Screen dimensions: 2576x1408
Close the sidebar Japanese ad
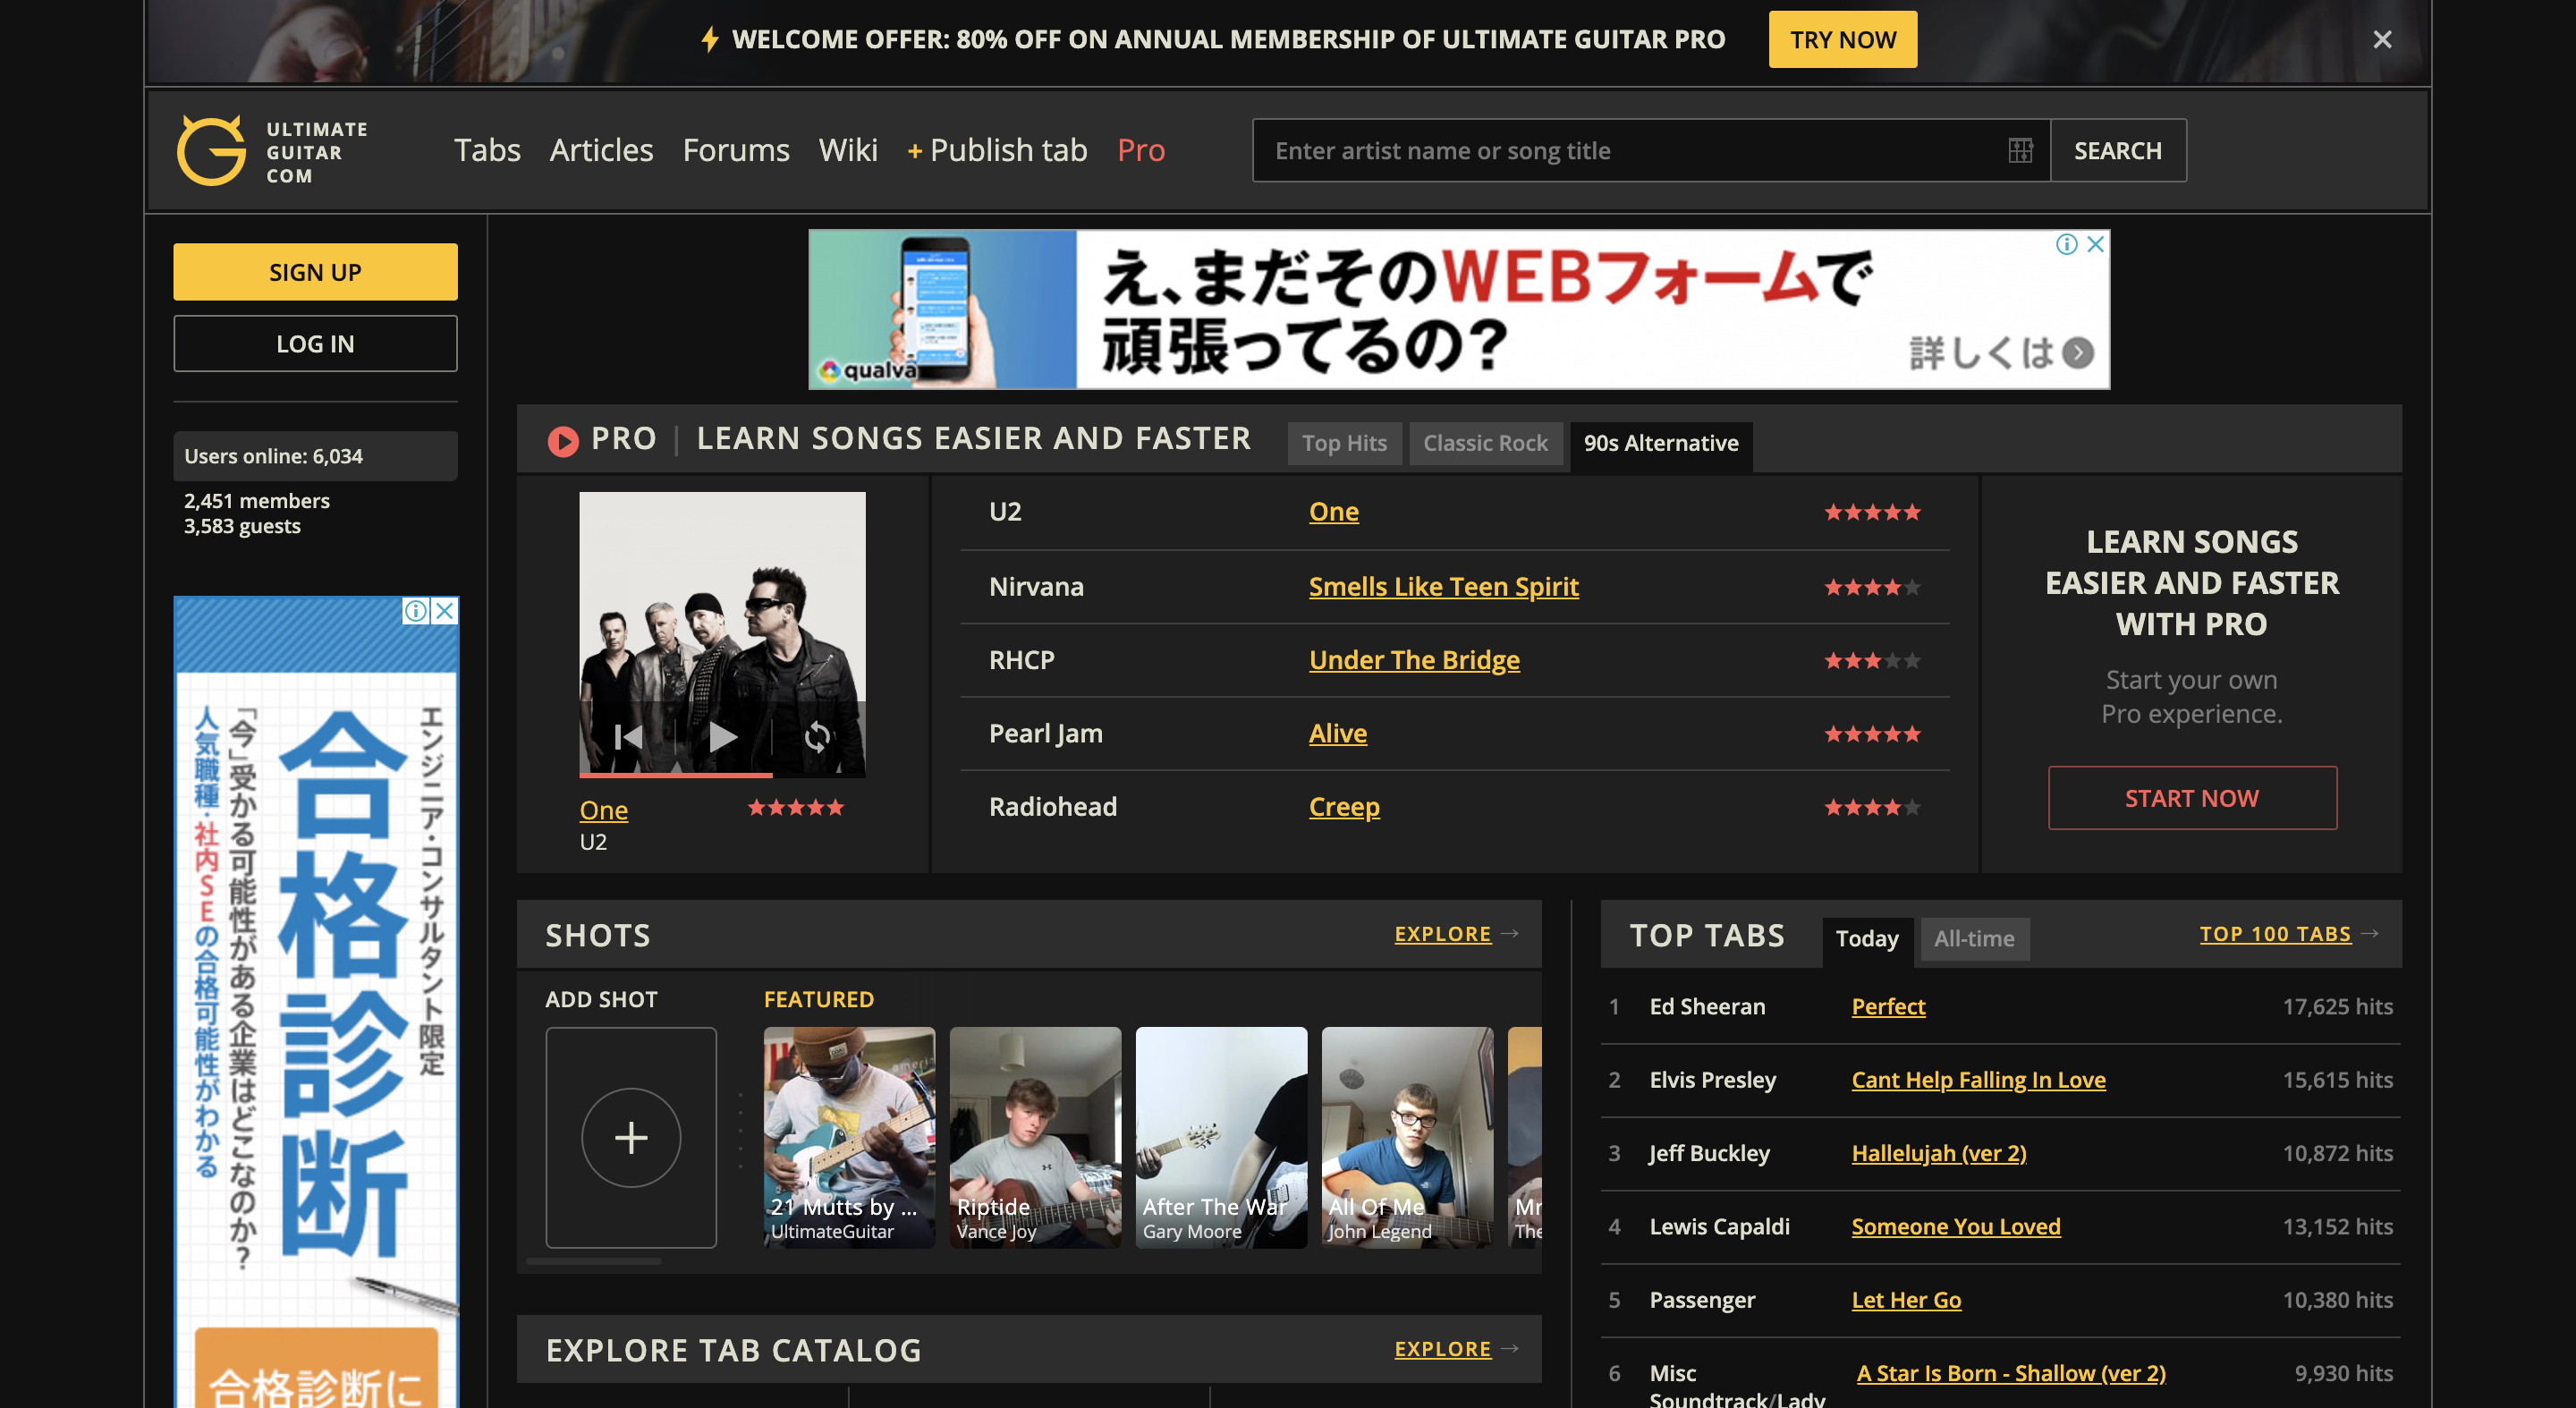pyautogui.click(x=445, y=610)
